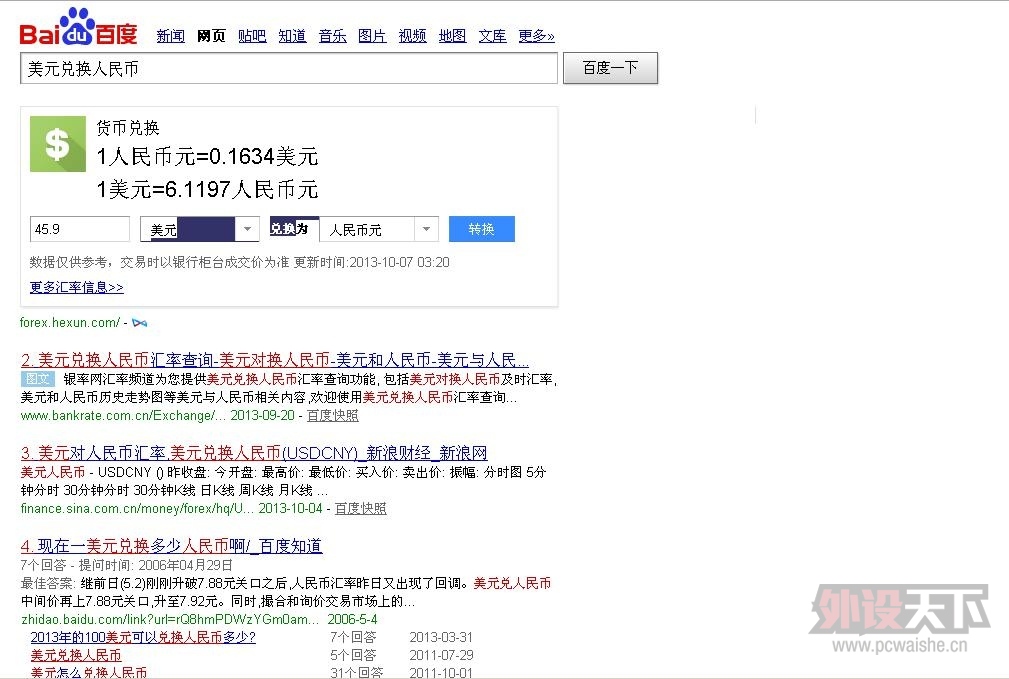Click the 百度一下 search button

pyautogui.click(x=610, y=68)
